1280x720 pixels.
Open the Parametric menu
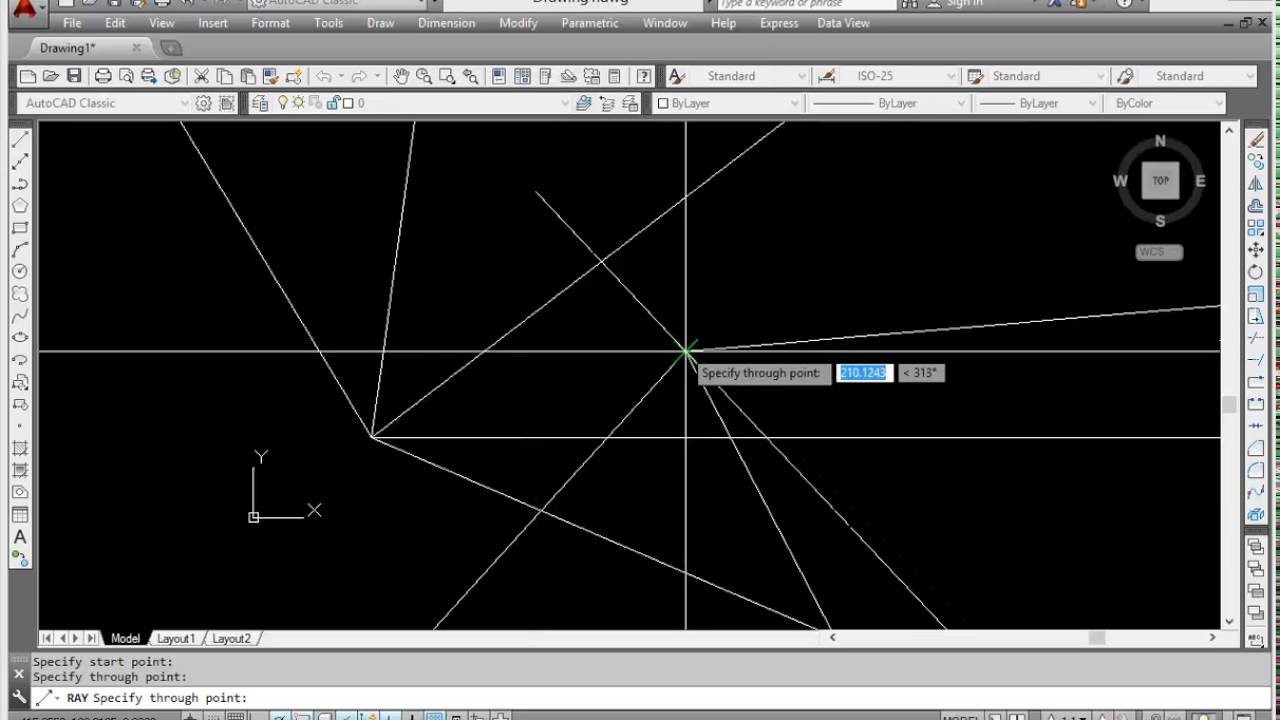(590, 23)
